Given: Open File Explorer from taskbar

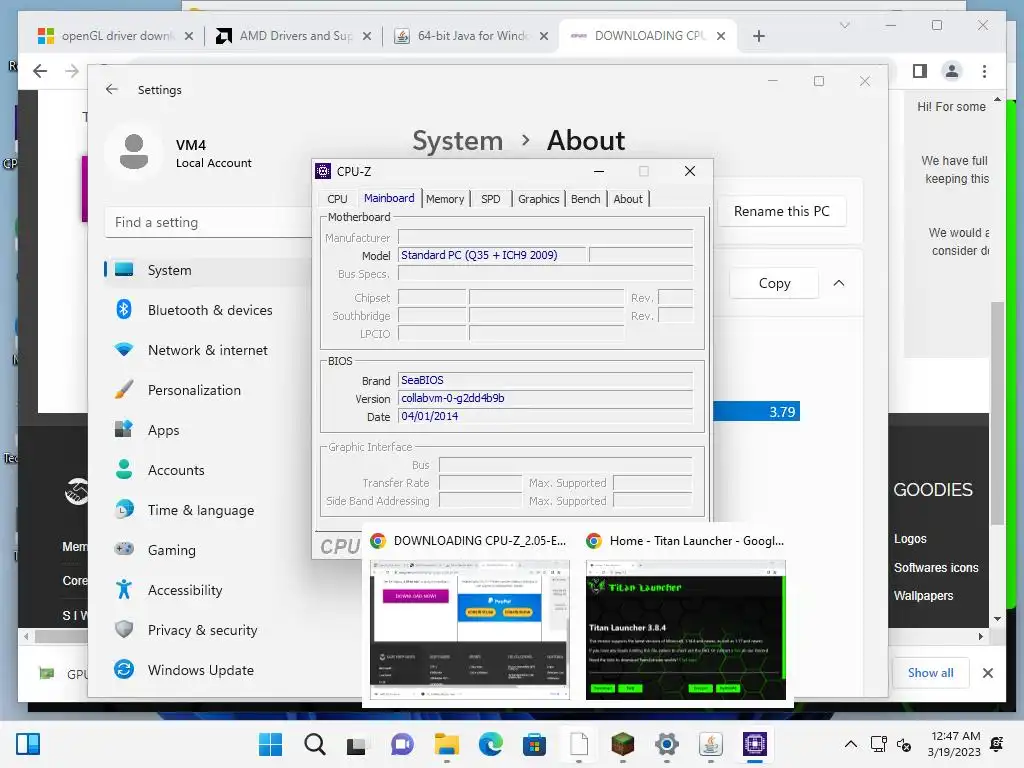Looking at the screenshot, I should click(447, 744).
